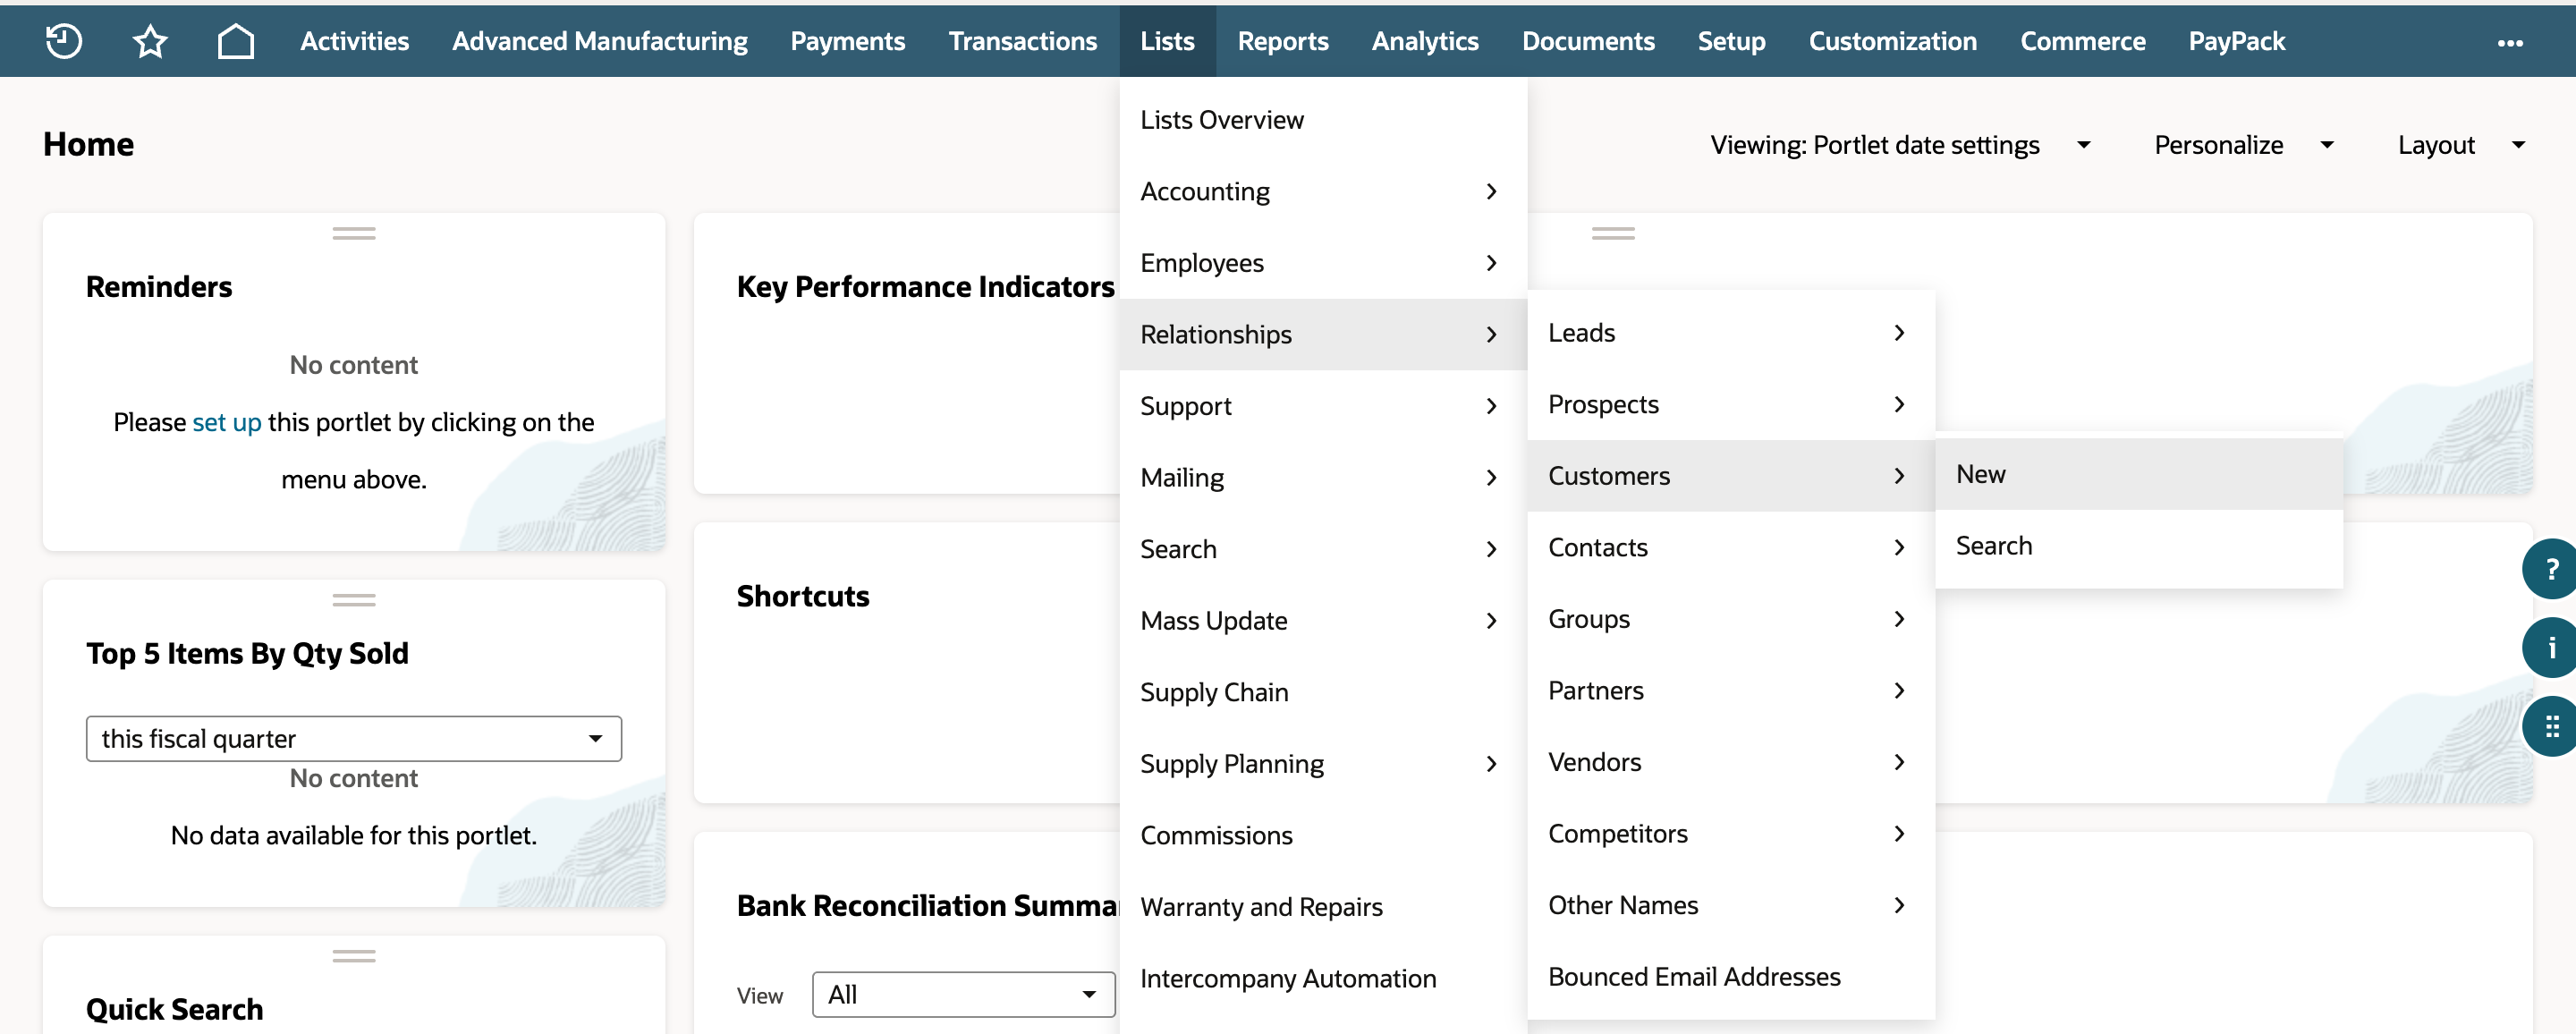Viewport: 2576px width, 1034px height.
Task: Open the three-dot overflow menu in navbar
Action: pyautogui.click(x=2510, y=42)
